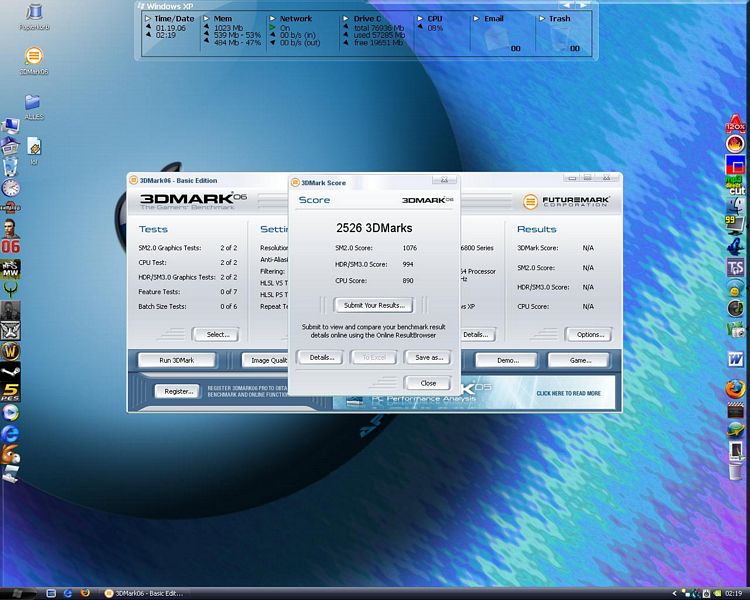Expand Email section in widget
The image size is (750, 600).
tap(476, 19)
